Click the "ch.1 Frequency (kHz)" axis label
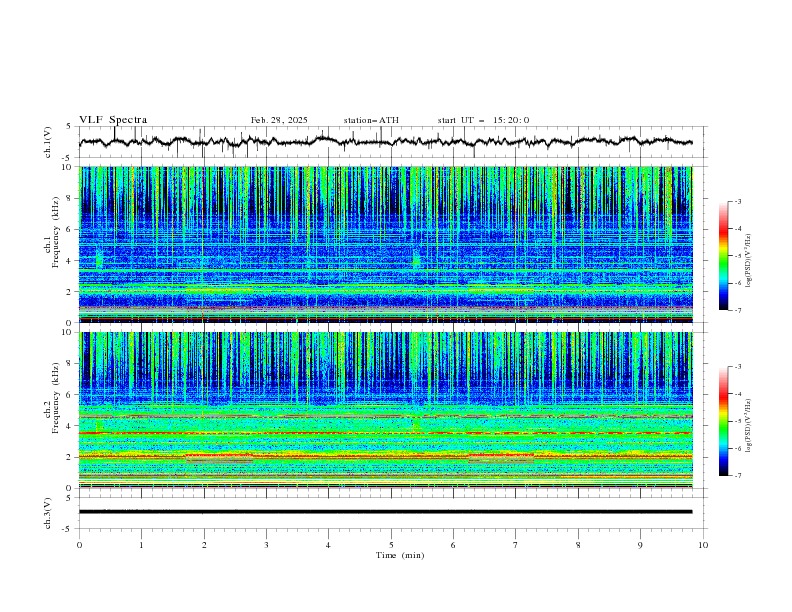The image size is (792, 612). (x=53, y=230)
